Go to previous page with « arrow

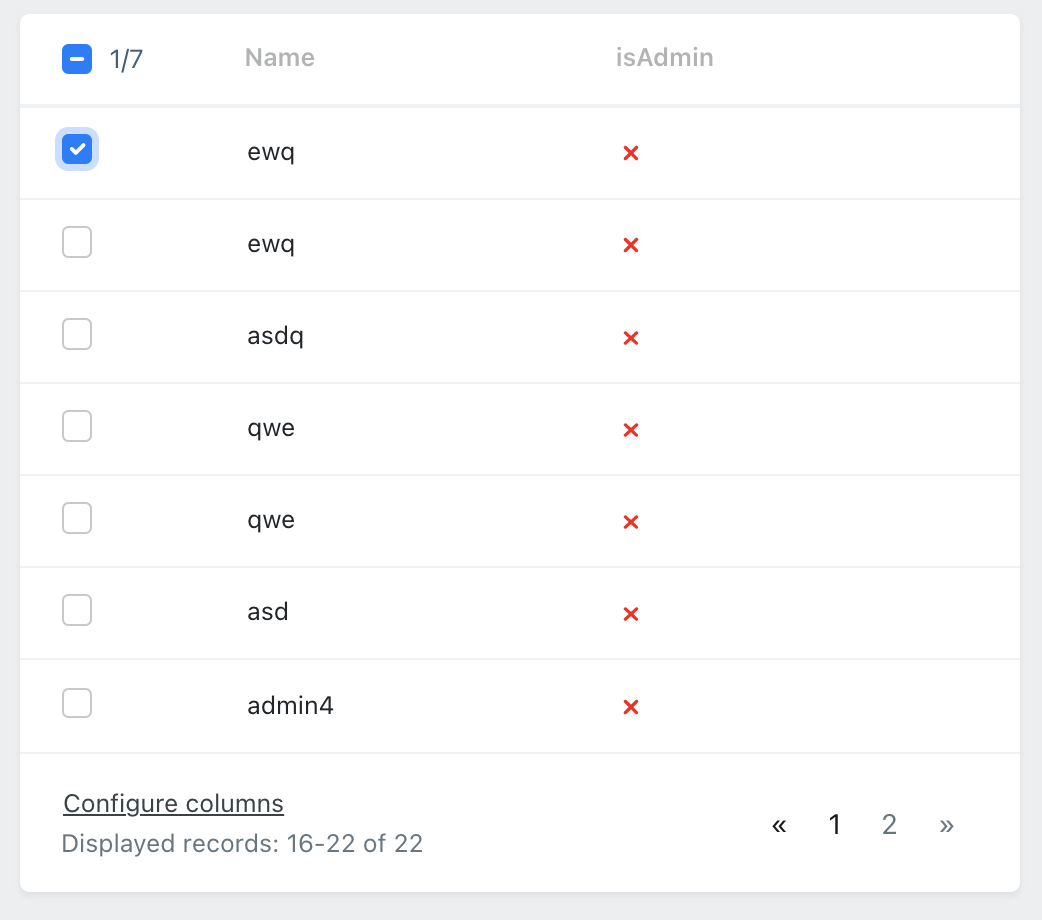(779, 825)
